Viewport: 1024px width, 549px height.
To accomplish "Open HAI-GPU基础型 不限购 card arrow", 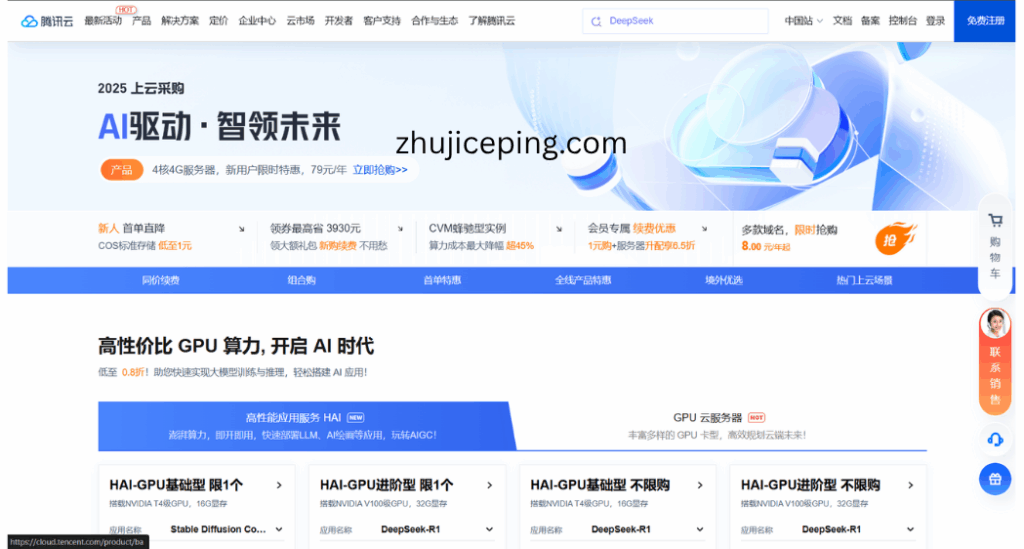I will tap(699, 485).
